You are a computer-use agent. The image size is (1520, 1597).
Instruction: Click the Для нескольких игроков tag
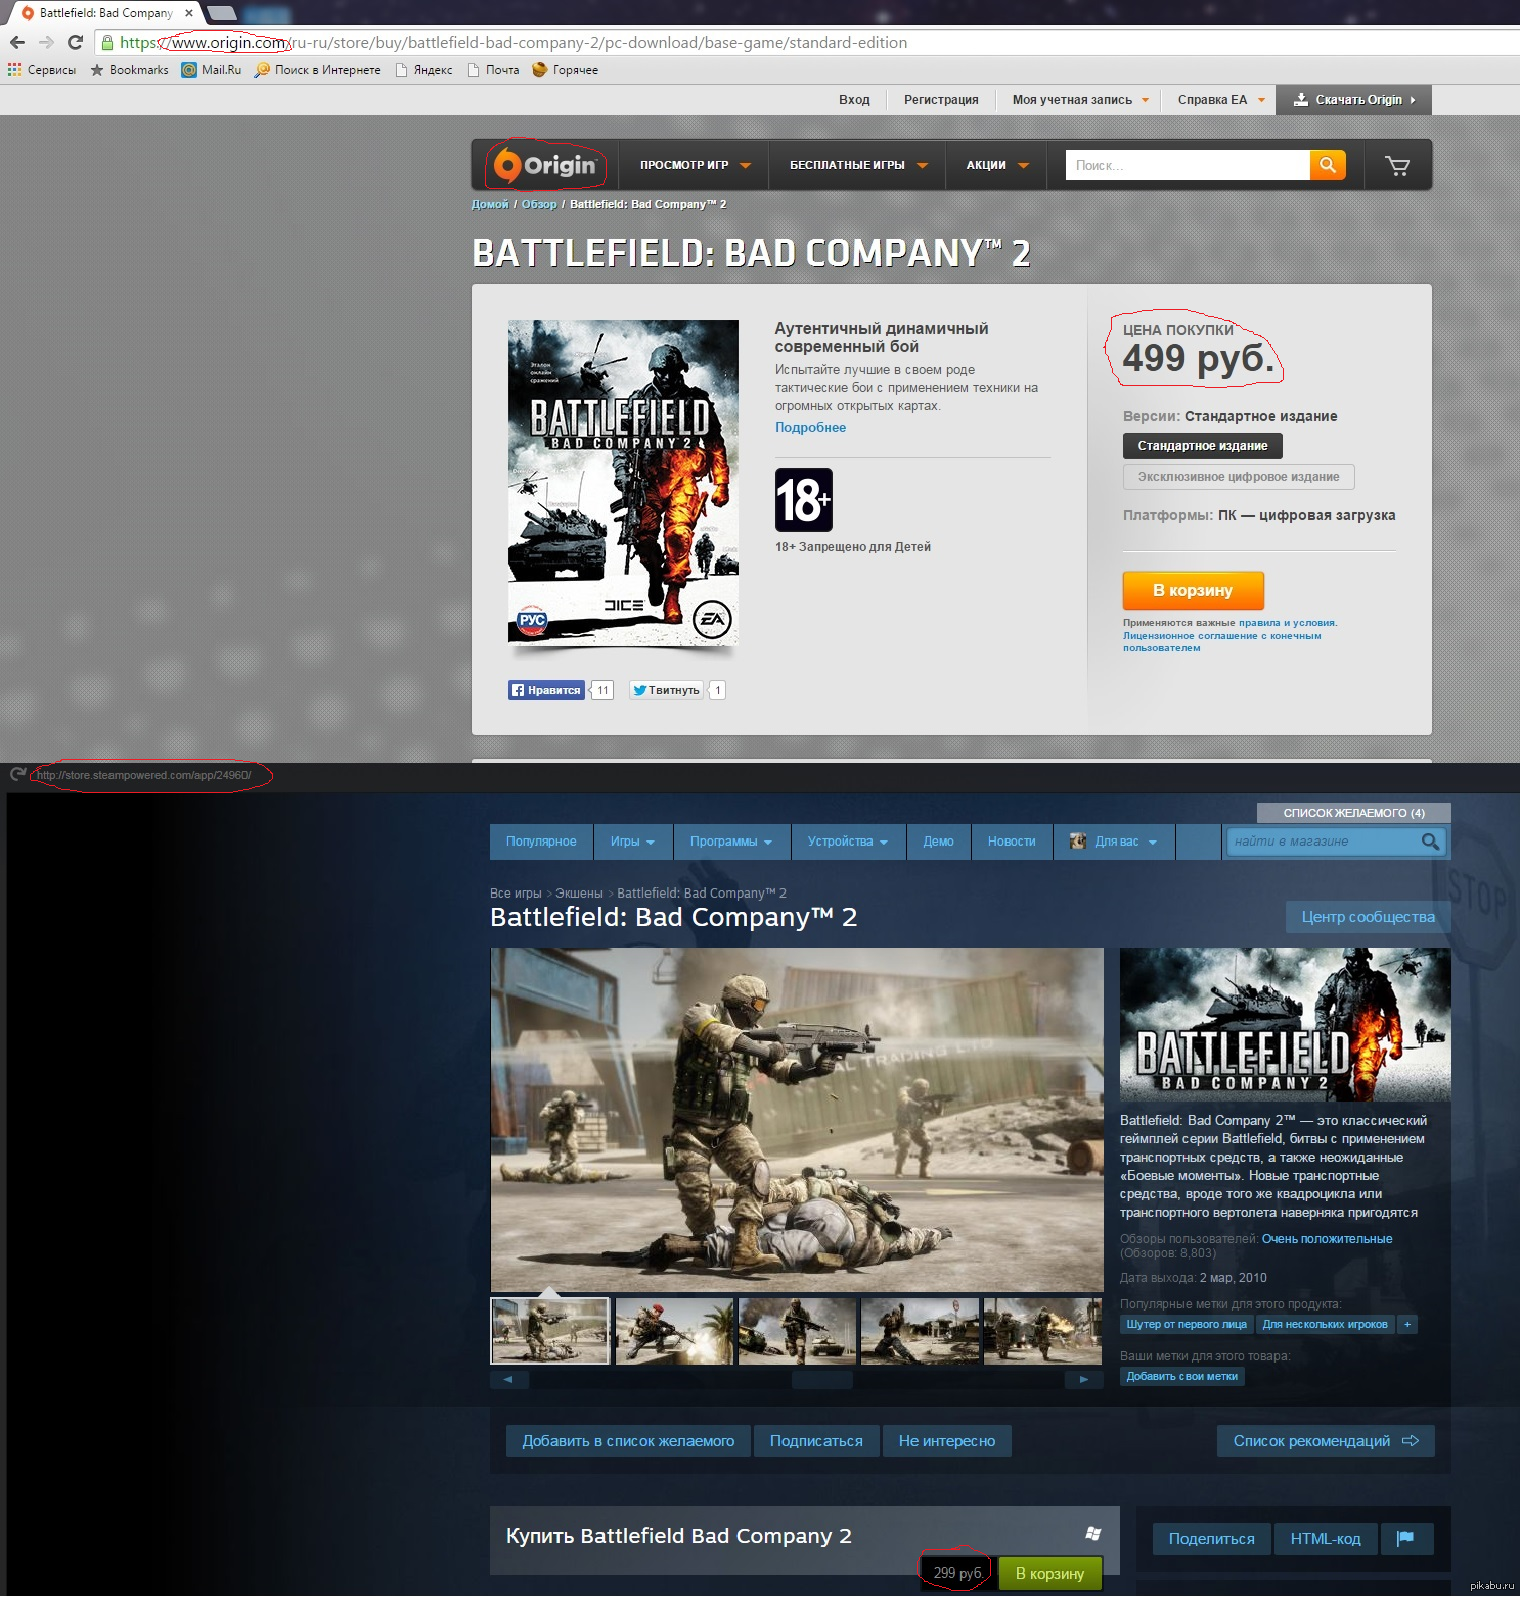point(1325,1324)
